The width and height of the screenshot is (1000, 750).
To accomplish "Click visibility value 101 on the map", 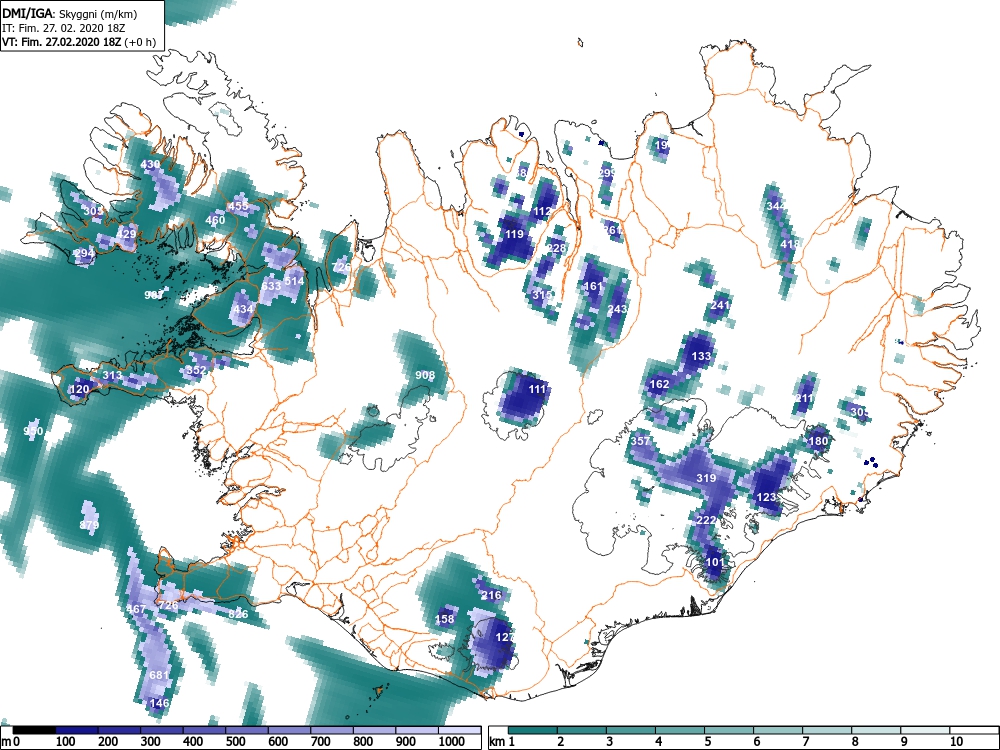I will tap(715, 562).
